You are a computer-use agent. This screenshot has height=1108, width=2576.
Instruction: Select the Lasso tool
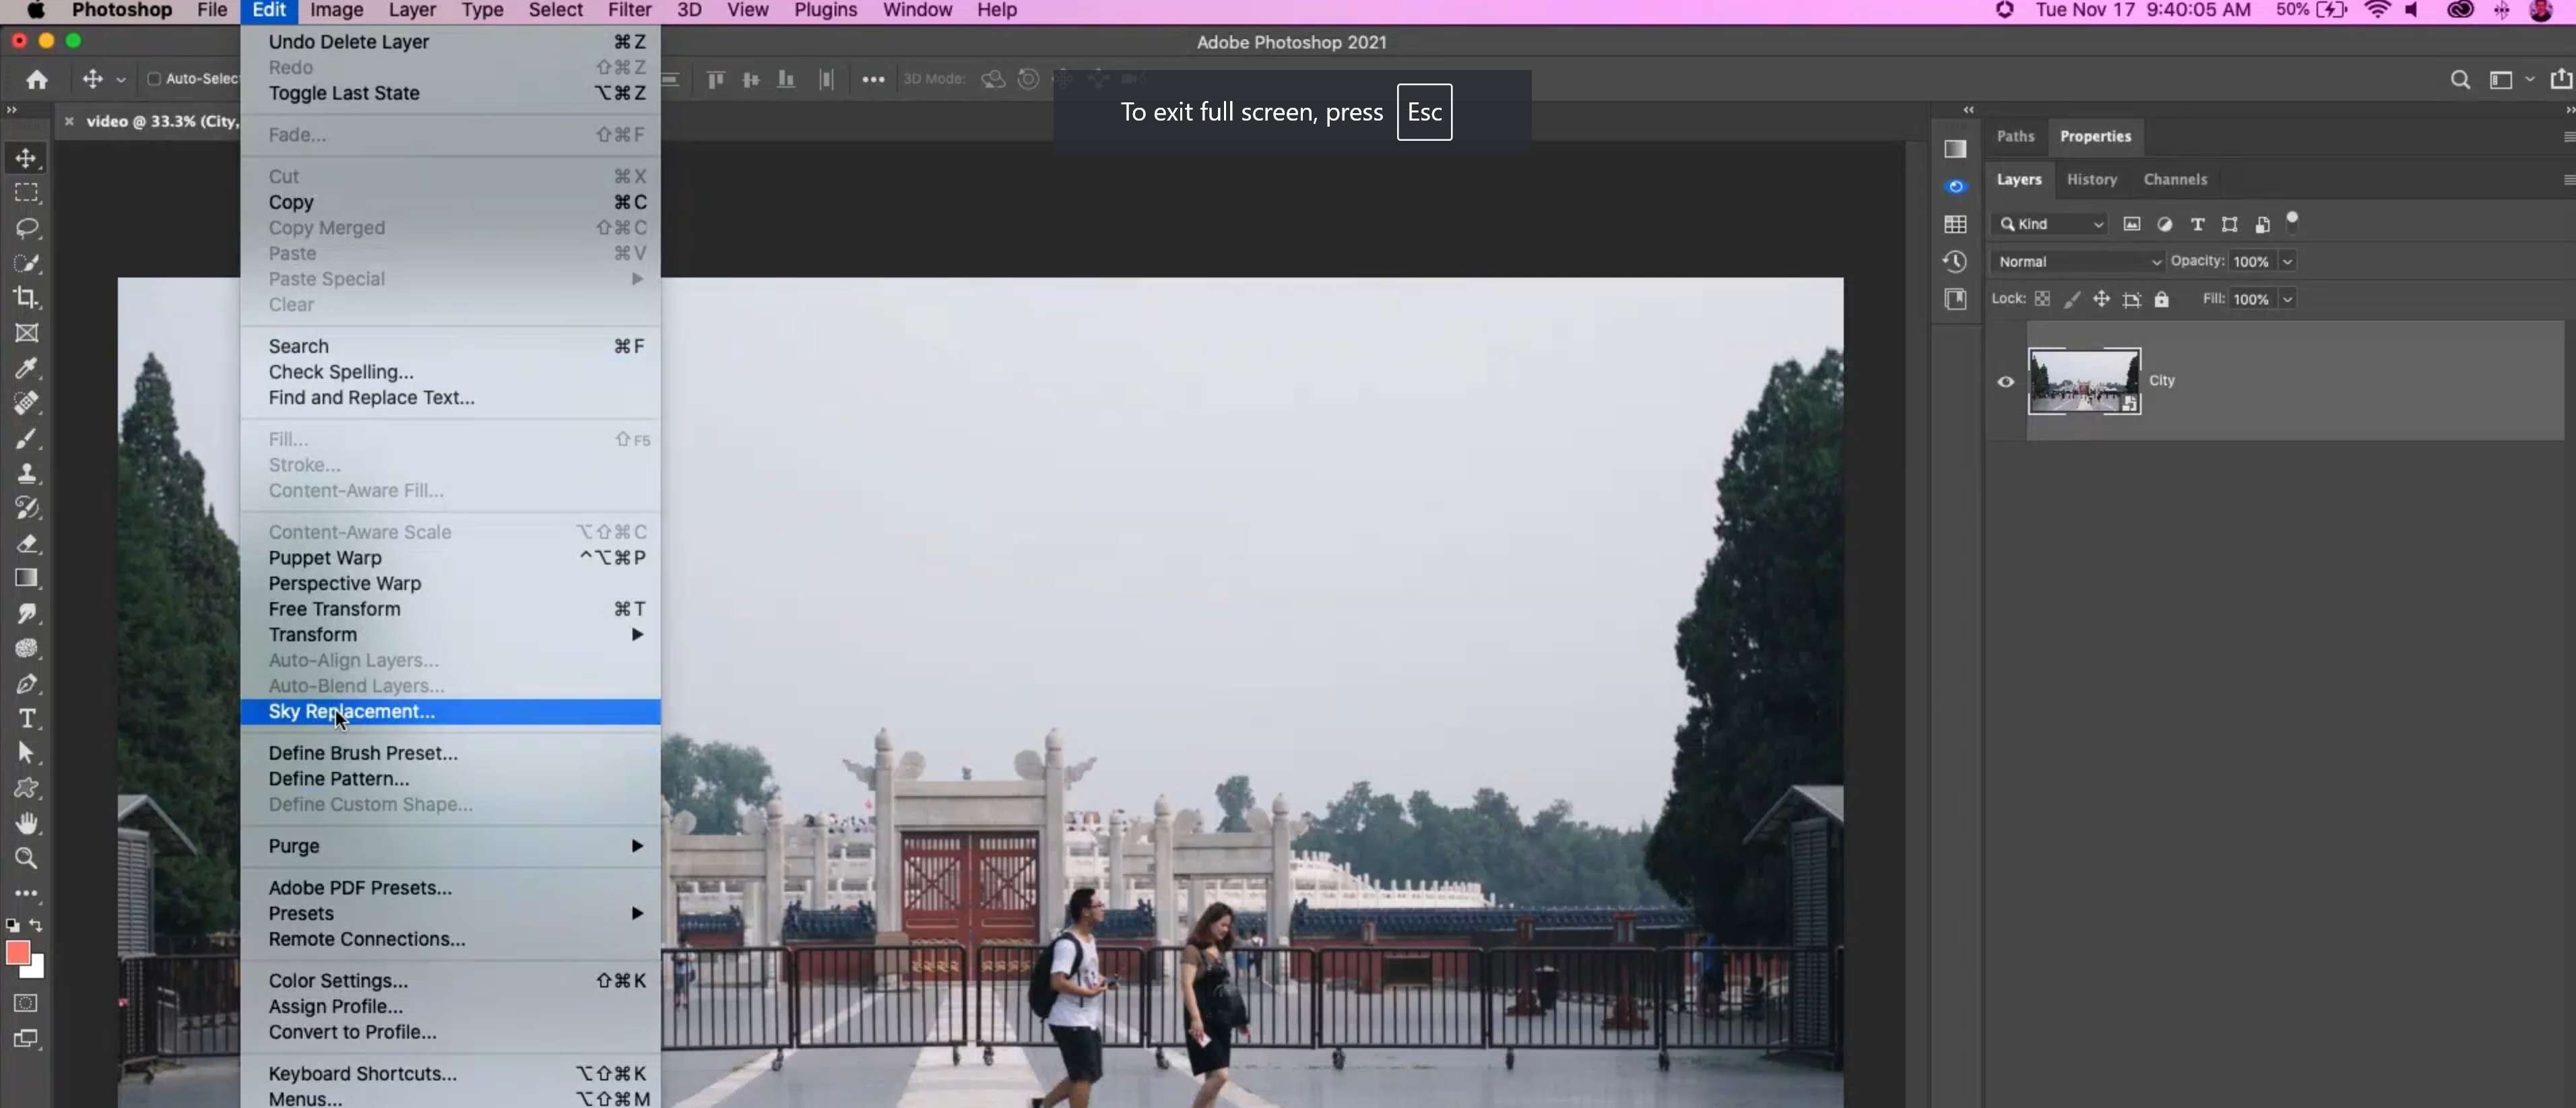point(26,228)
